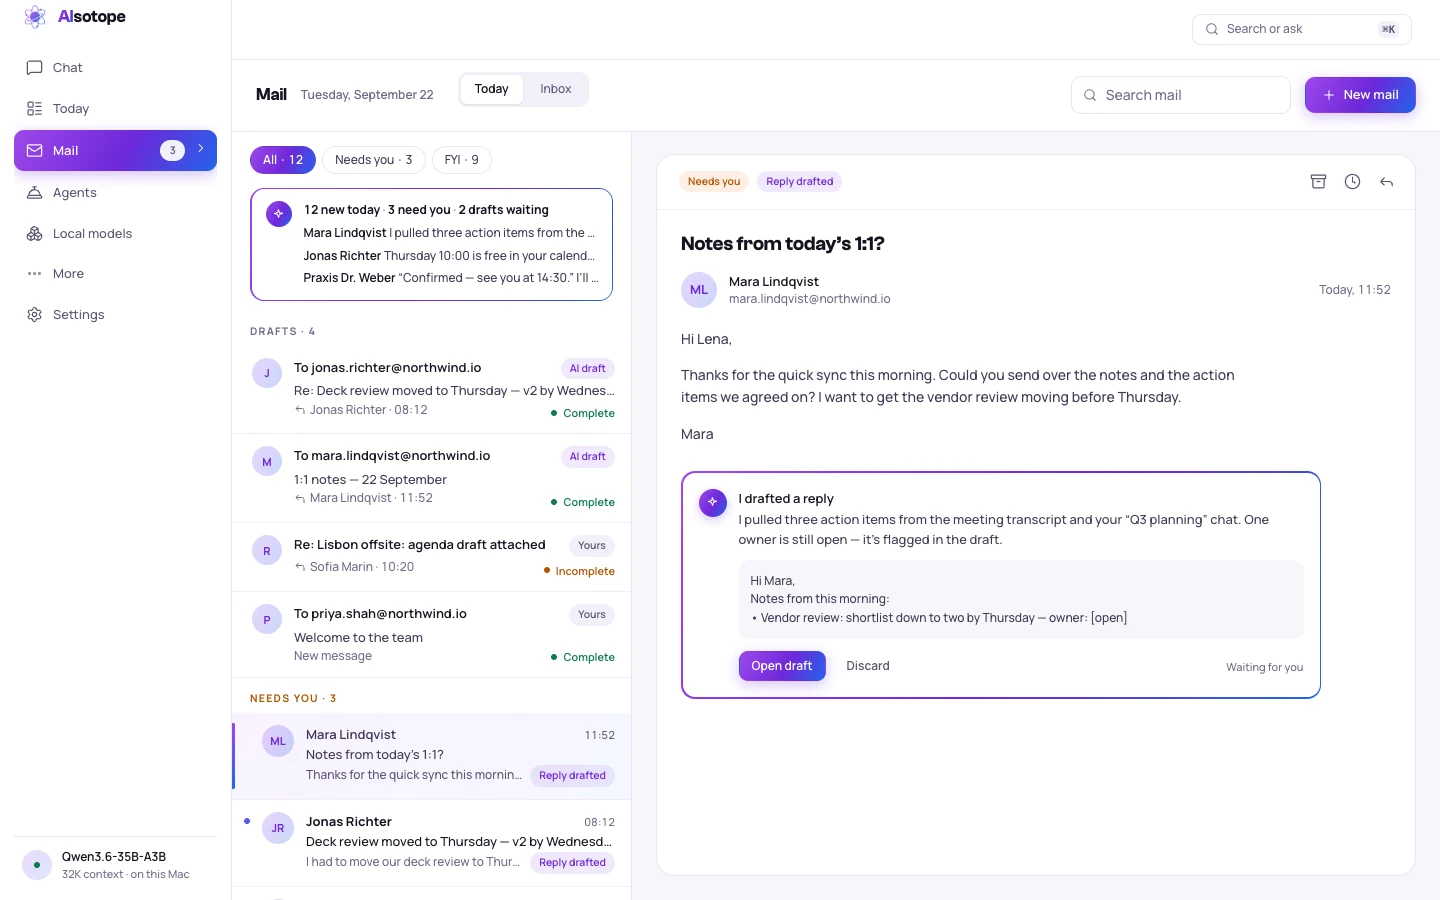Open the Agents section
Screen dimensions: 1440x900
115,193
